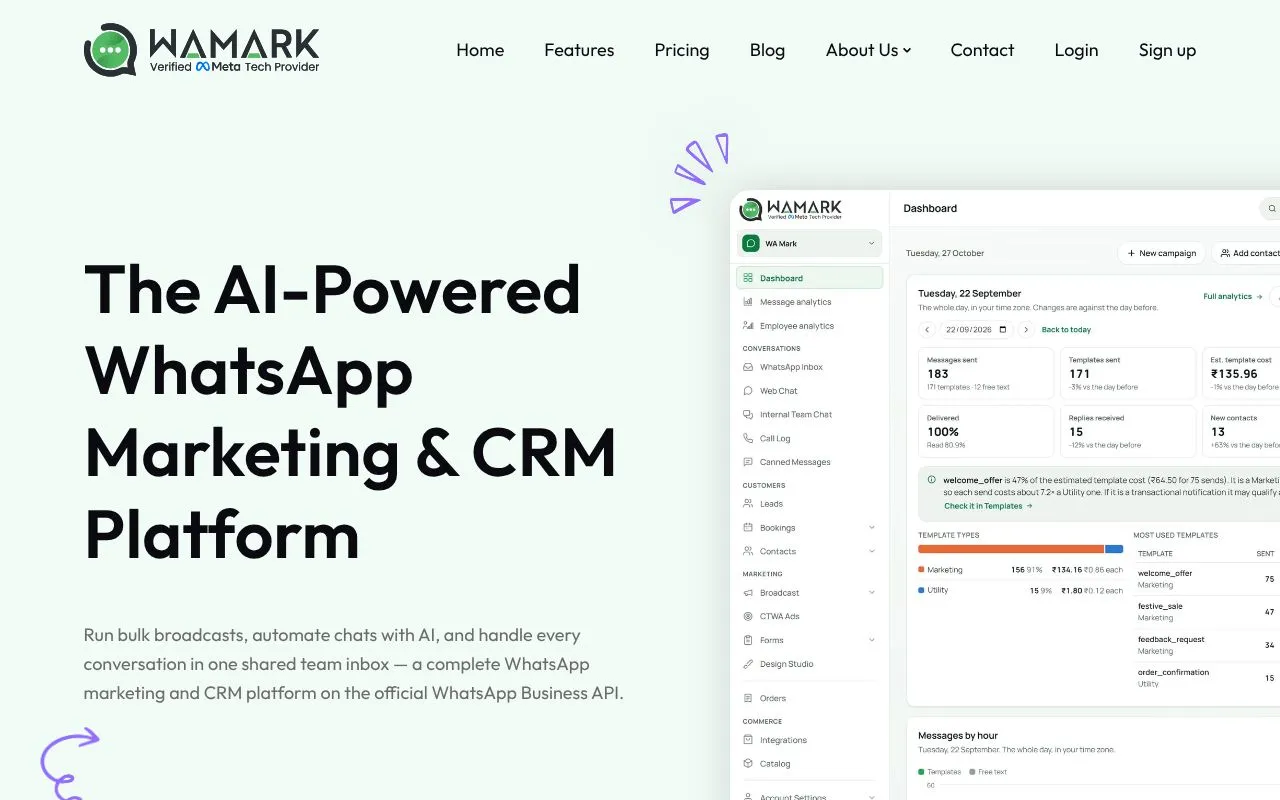Click the Orders list icon

(748, 698)
